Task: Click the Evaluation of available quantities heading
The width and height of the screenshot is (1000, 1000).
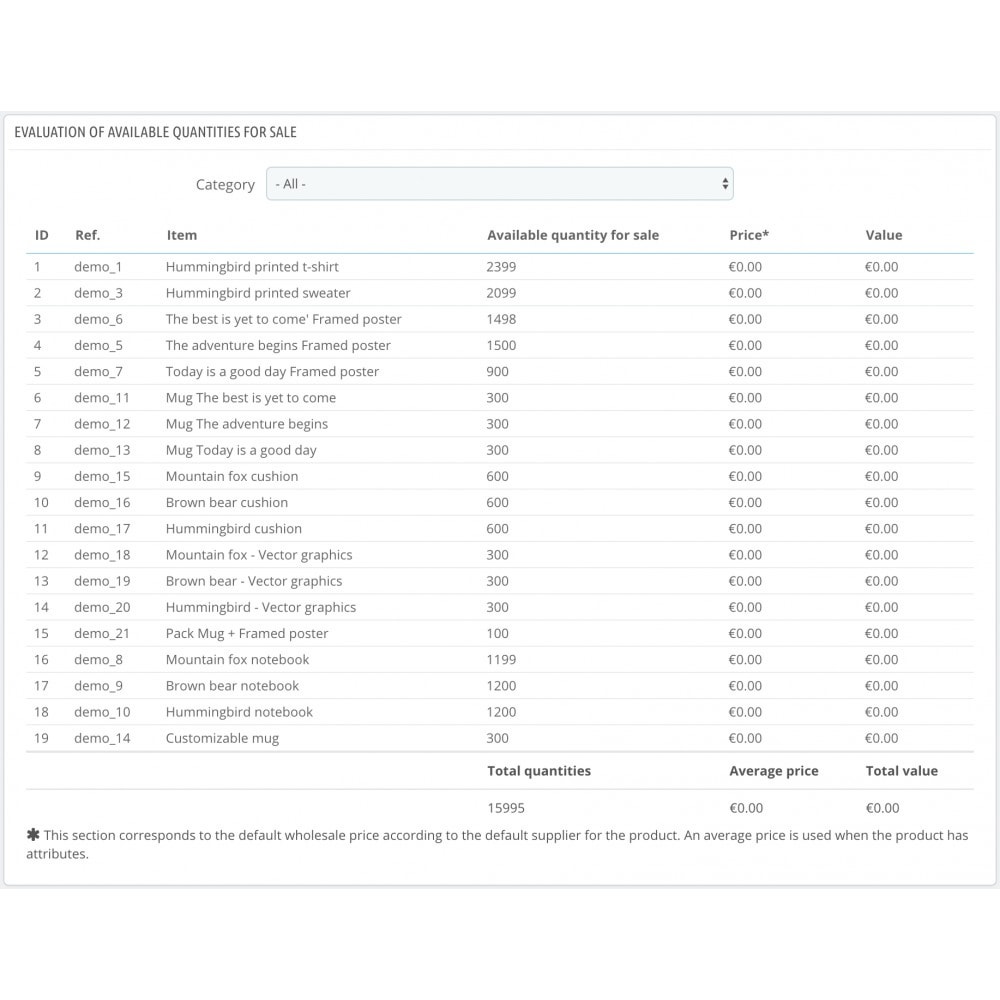Action: tap(155, 132)
